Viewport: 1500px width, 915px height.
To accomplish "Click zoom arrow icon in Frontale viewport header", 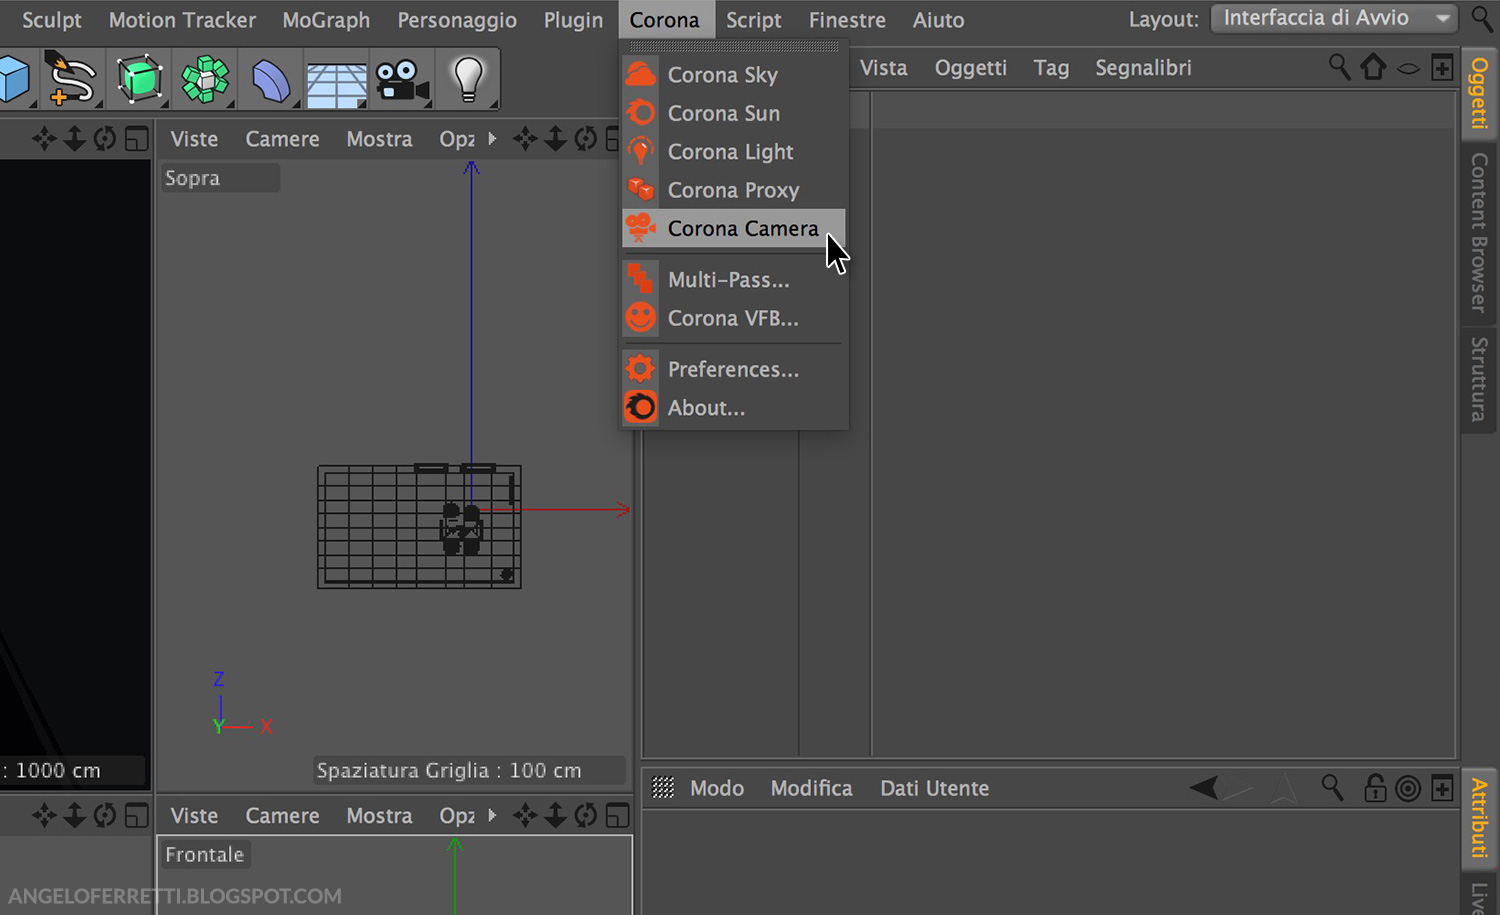I will (x=555, y=816).
